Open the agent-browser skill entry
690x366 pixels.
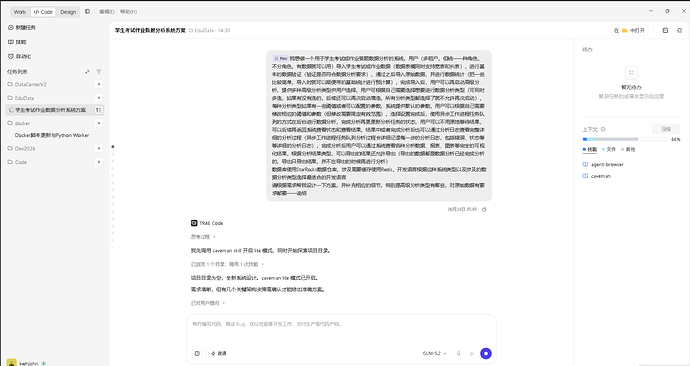603,165
